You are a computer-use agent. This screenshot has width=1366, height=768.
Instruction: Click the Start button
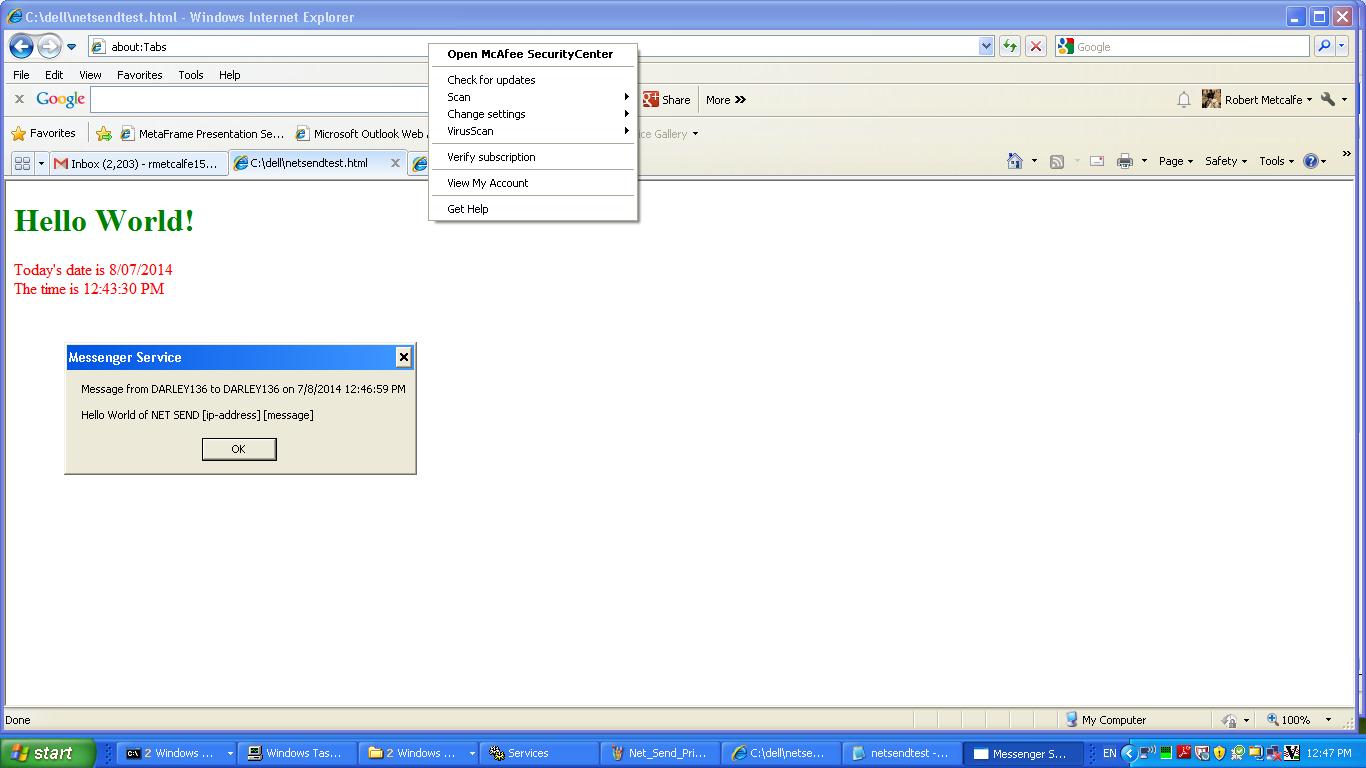48,753
